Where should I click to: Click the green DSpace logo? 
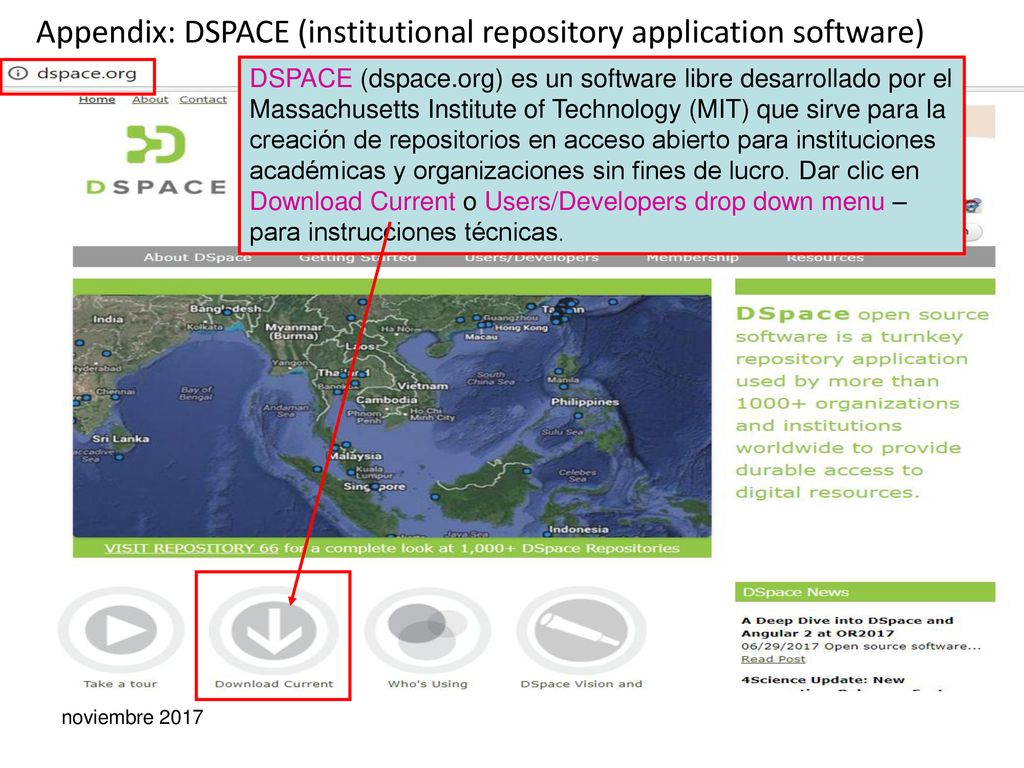pyautogui.click(x=156, y=161)
